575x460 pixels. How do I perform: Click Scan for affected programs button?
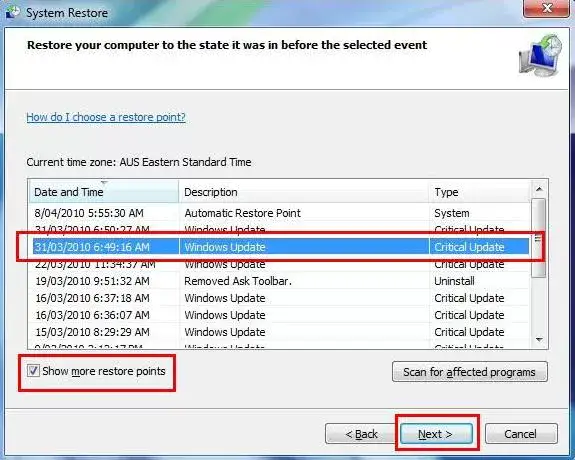(x=470, y=372)
